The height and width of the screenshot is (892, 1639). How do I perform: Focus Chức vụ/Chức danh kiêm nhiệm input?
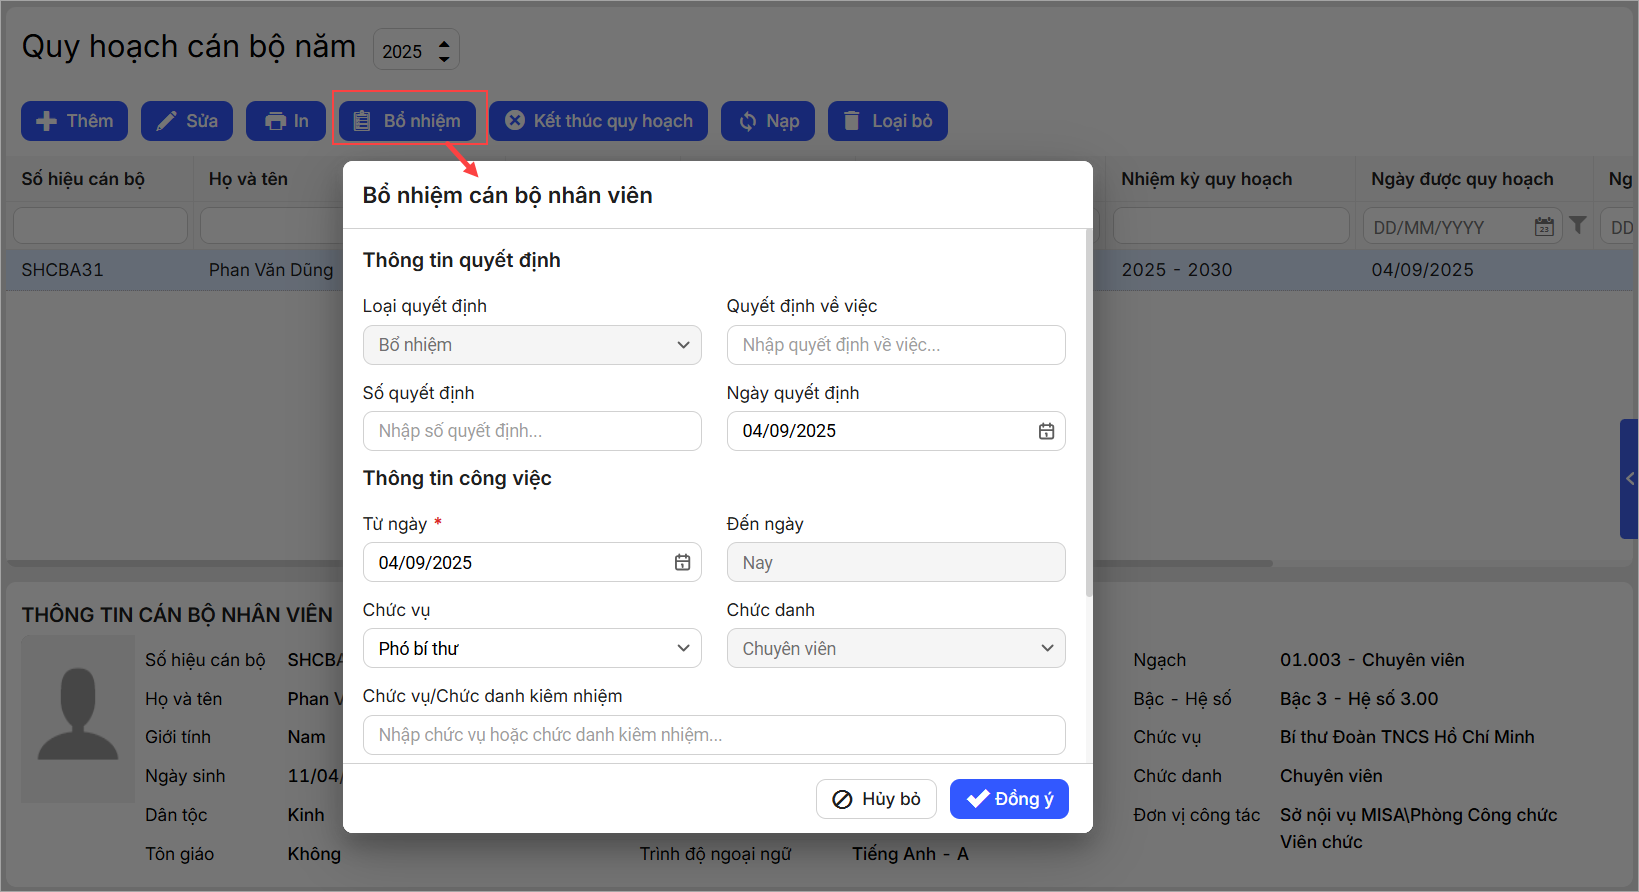714,735
